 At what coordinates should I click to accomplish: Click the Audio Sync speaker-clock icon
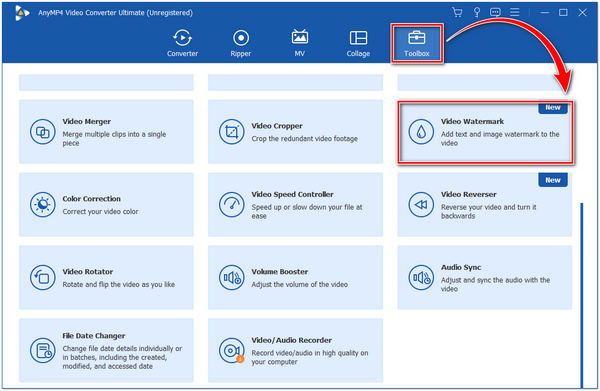click(421, 277)
